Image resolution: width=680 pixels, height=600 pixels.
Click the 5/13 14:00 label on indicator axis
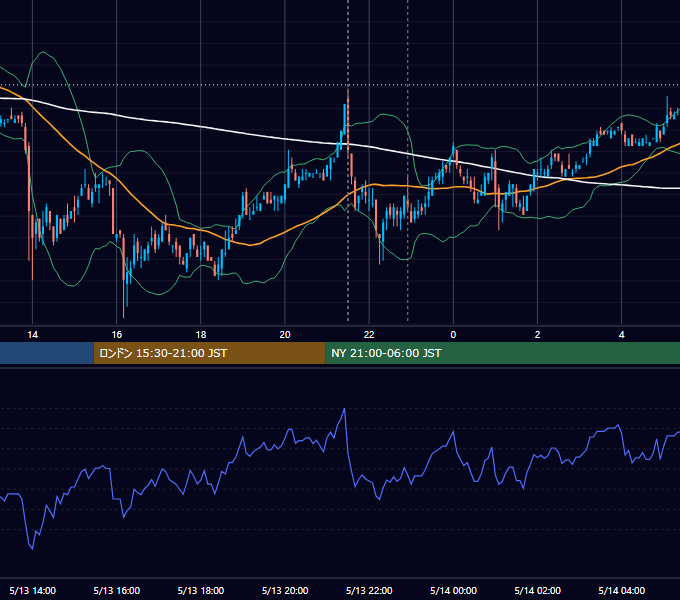pyautogui.click(x=33, y=590)
